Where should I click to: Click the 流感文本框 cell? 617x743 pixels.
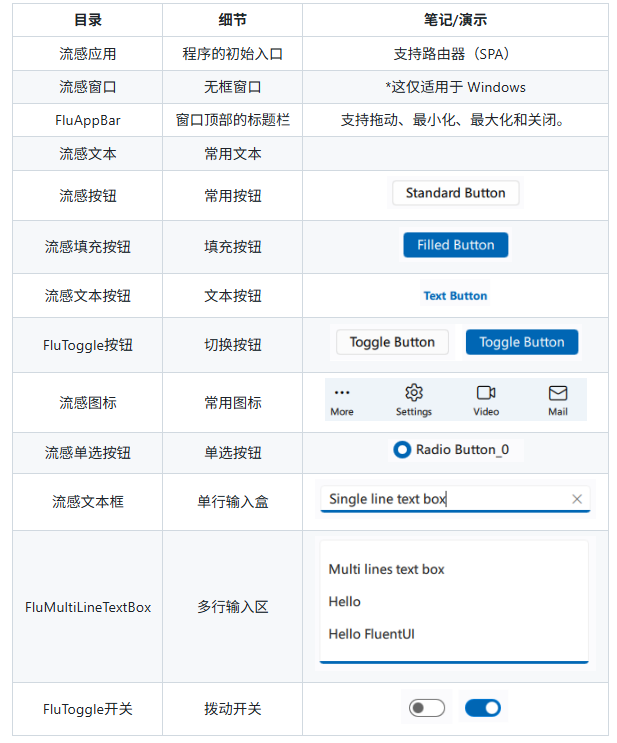(88, 501)
